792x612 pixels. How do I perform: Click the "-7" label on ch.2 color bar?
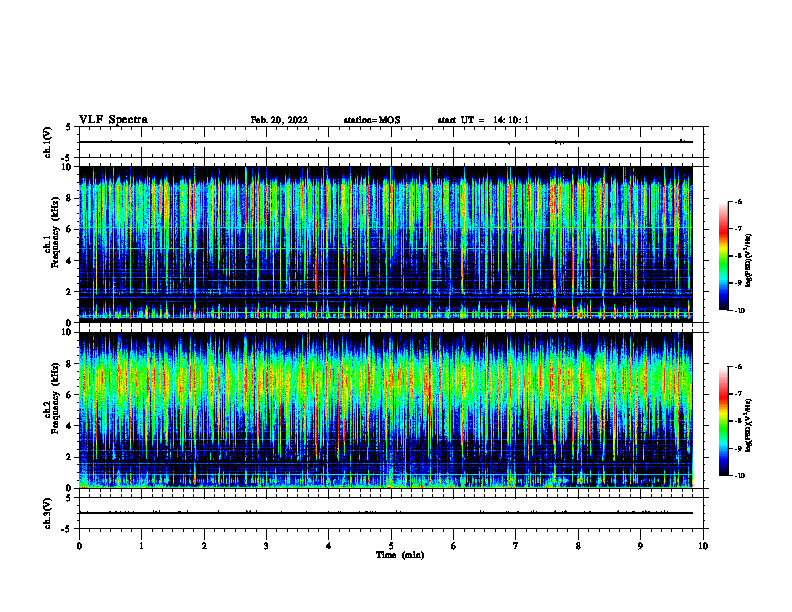(738, 394)
